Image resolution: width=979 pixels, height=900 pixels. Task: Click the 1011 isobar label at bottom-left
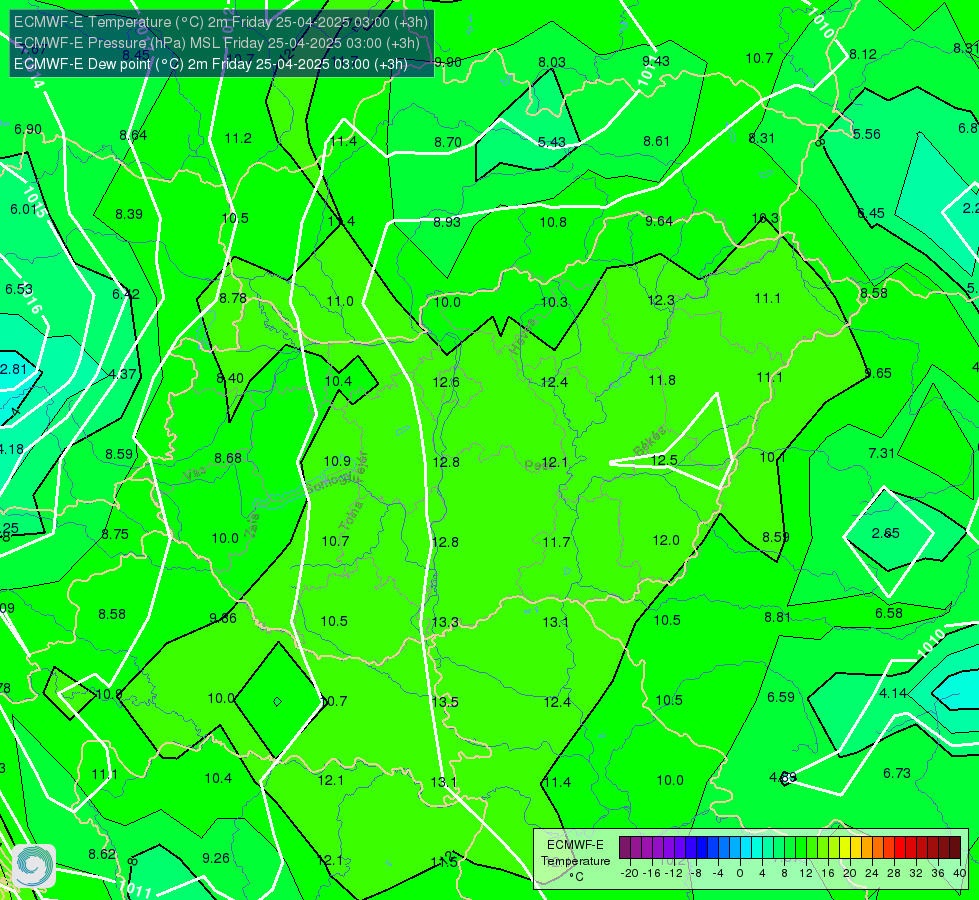click(134, 888)
